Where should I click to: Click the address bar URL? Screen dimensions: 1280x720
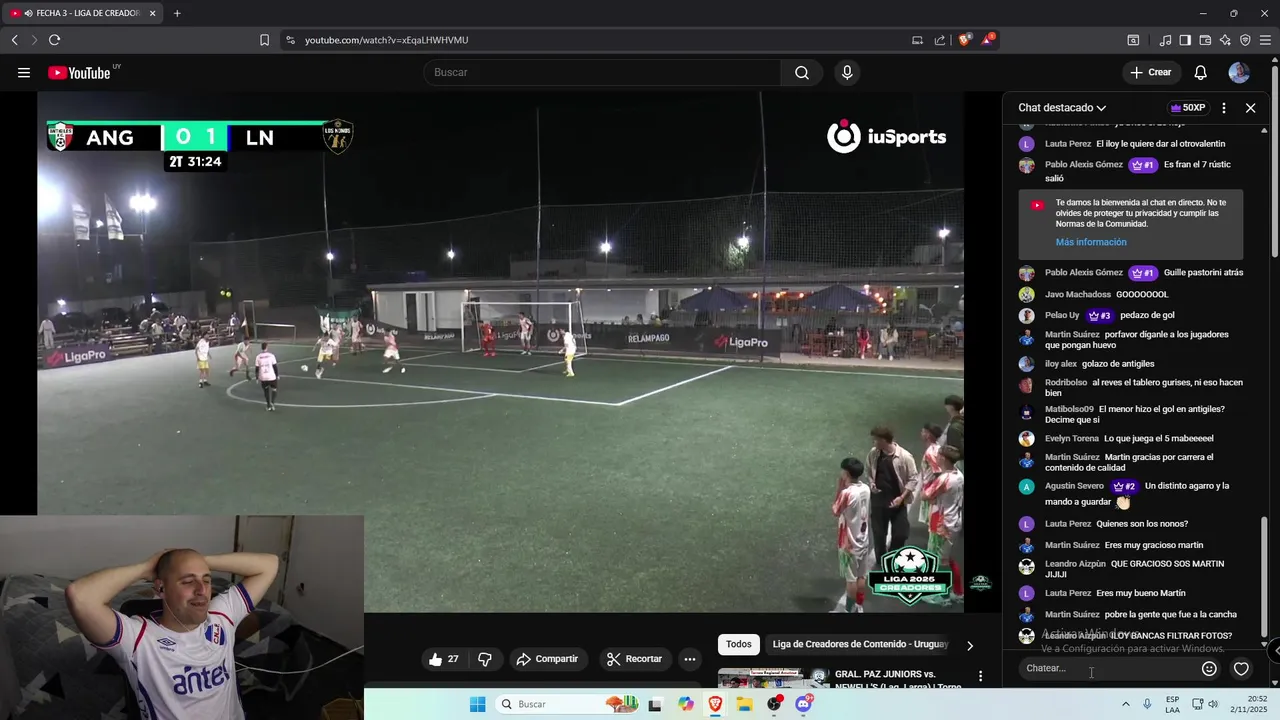[x=387, y=40]
